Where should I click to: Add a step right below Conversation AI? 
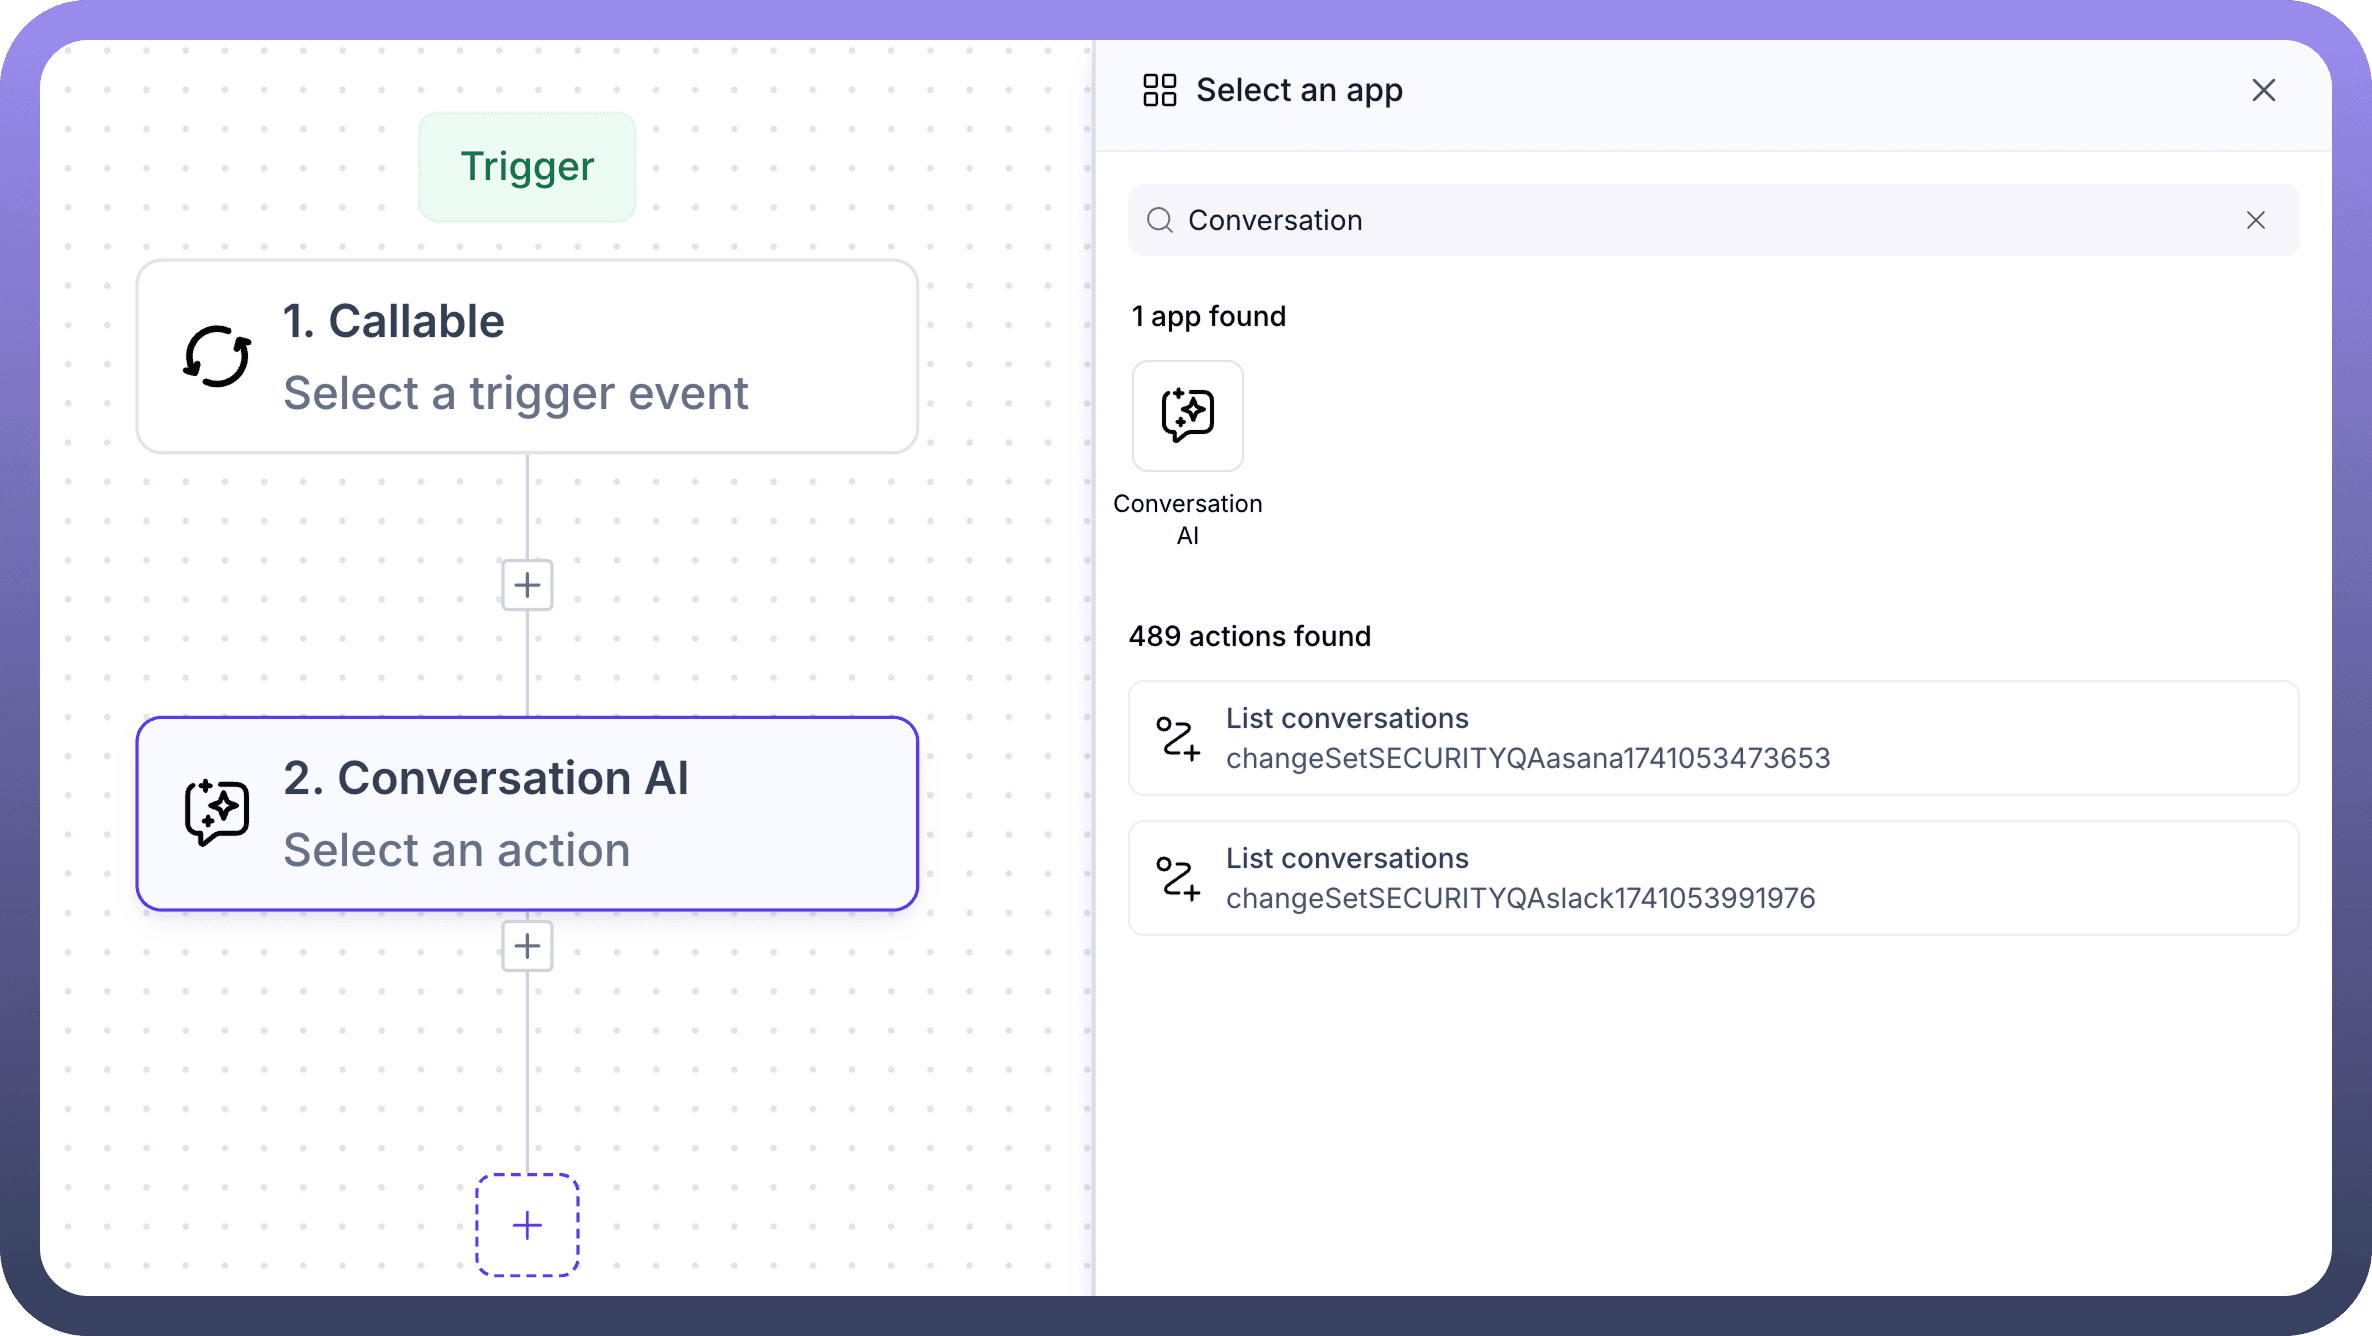coord(527,946)
